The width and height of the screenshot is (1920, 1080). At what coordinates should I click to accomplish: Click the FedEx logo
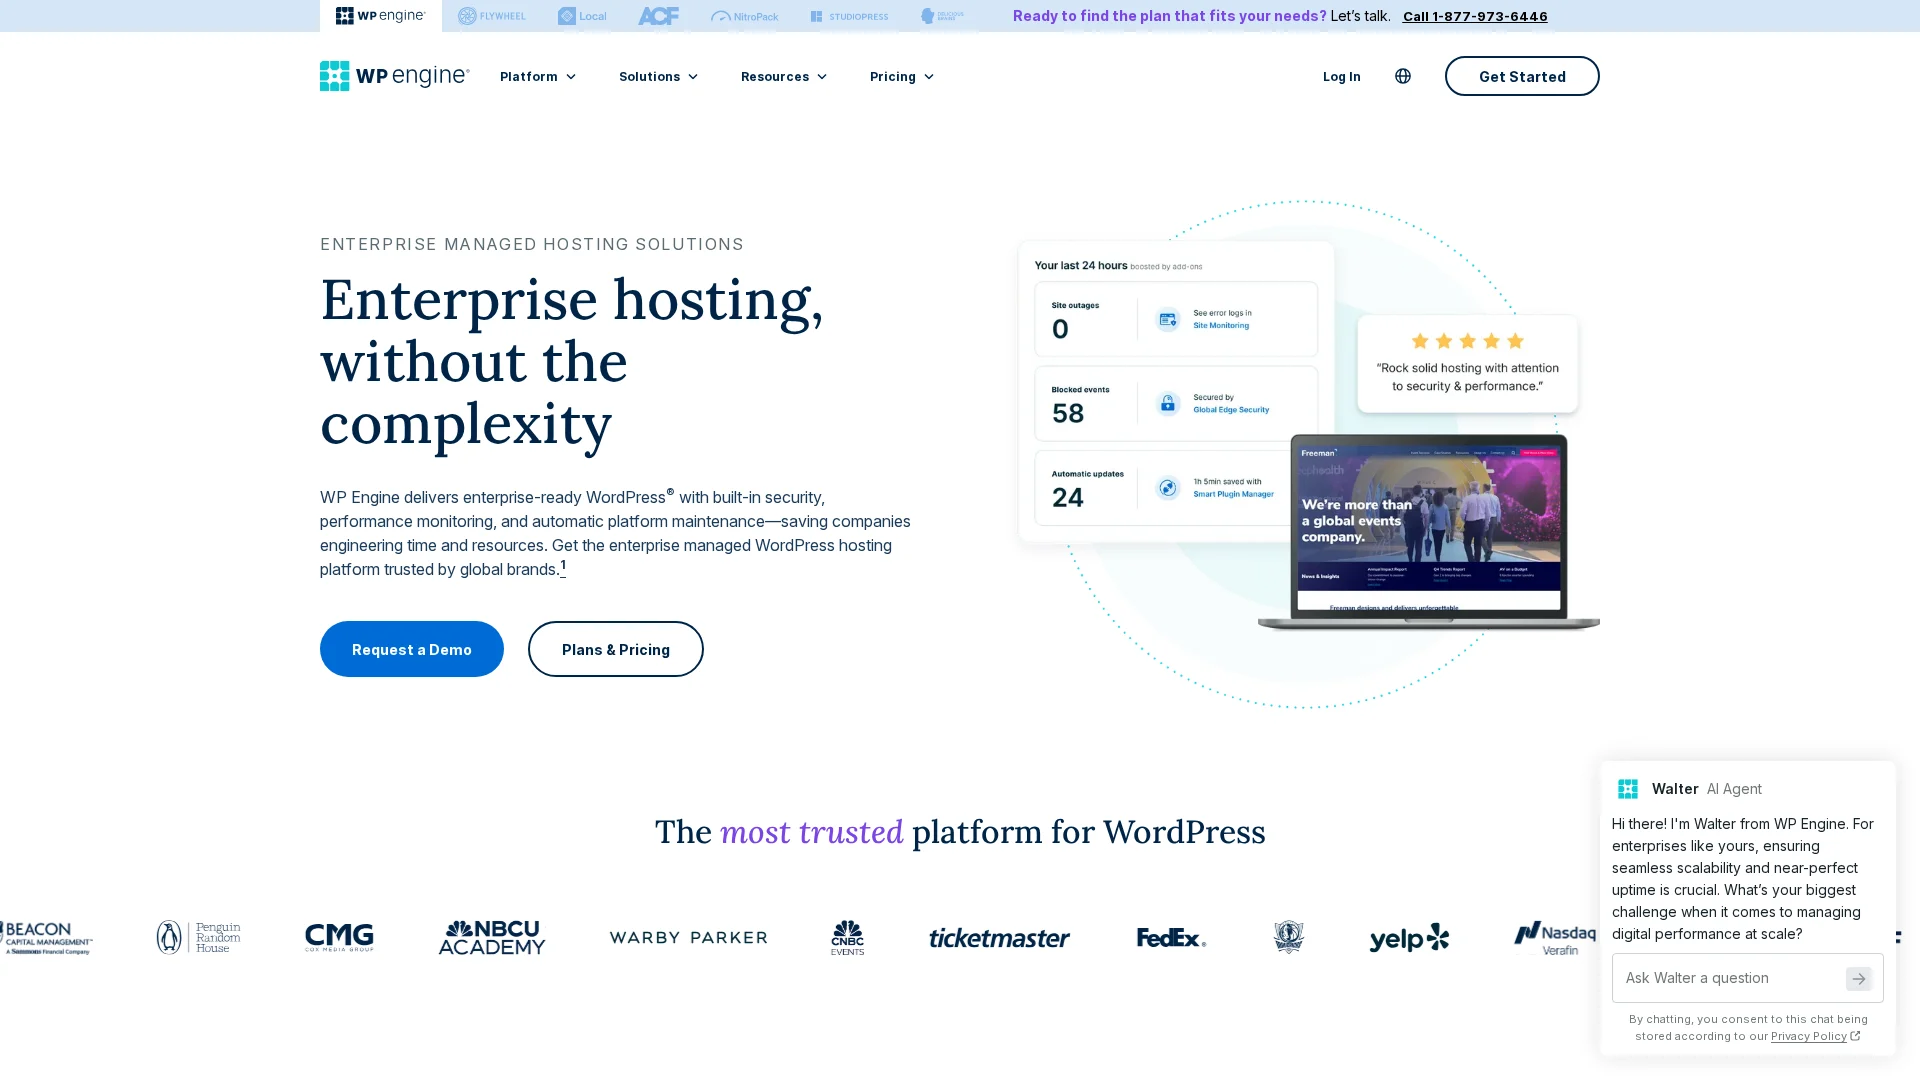1171,937
